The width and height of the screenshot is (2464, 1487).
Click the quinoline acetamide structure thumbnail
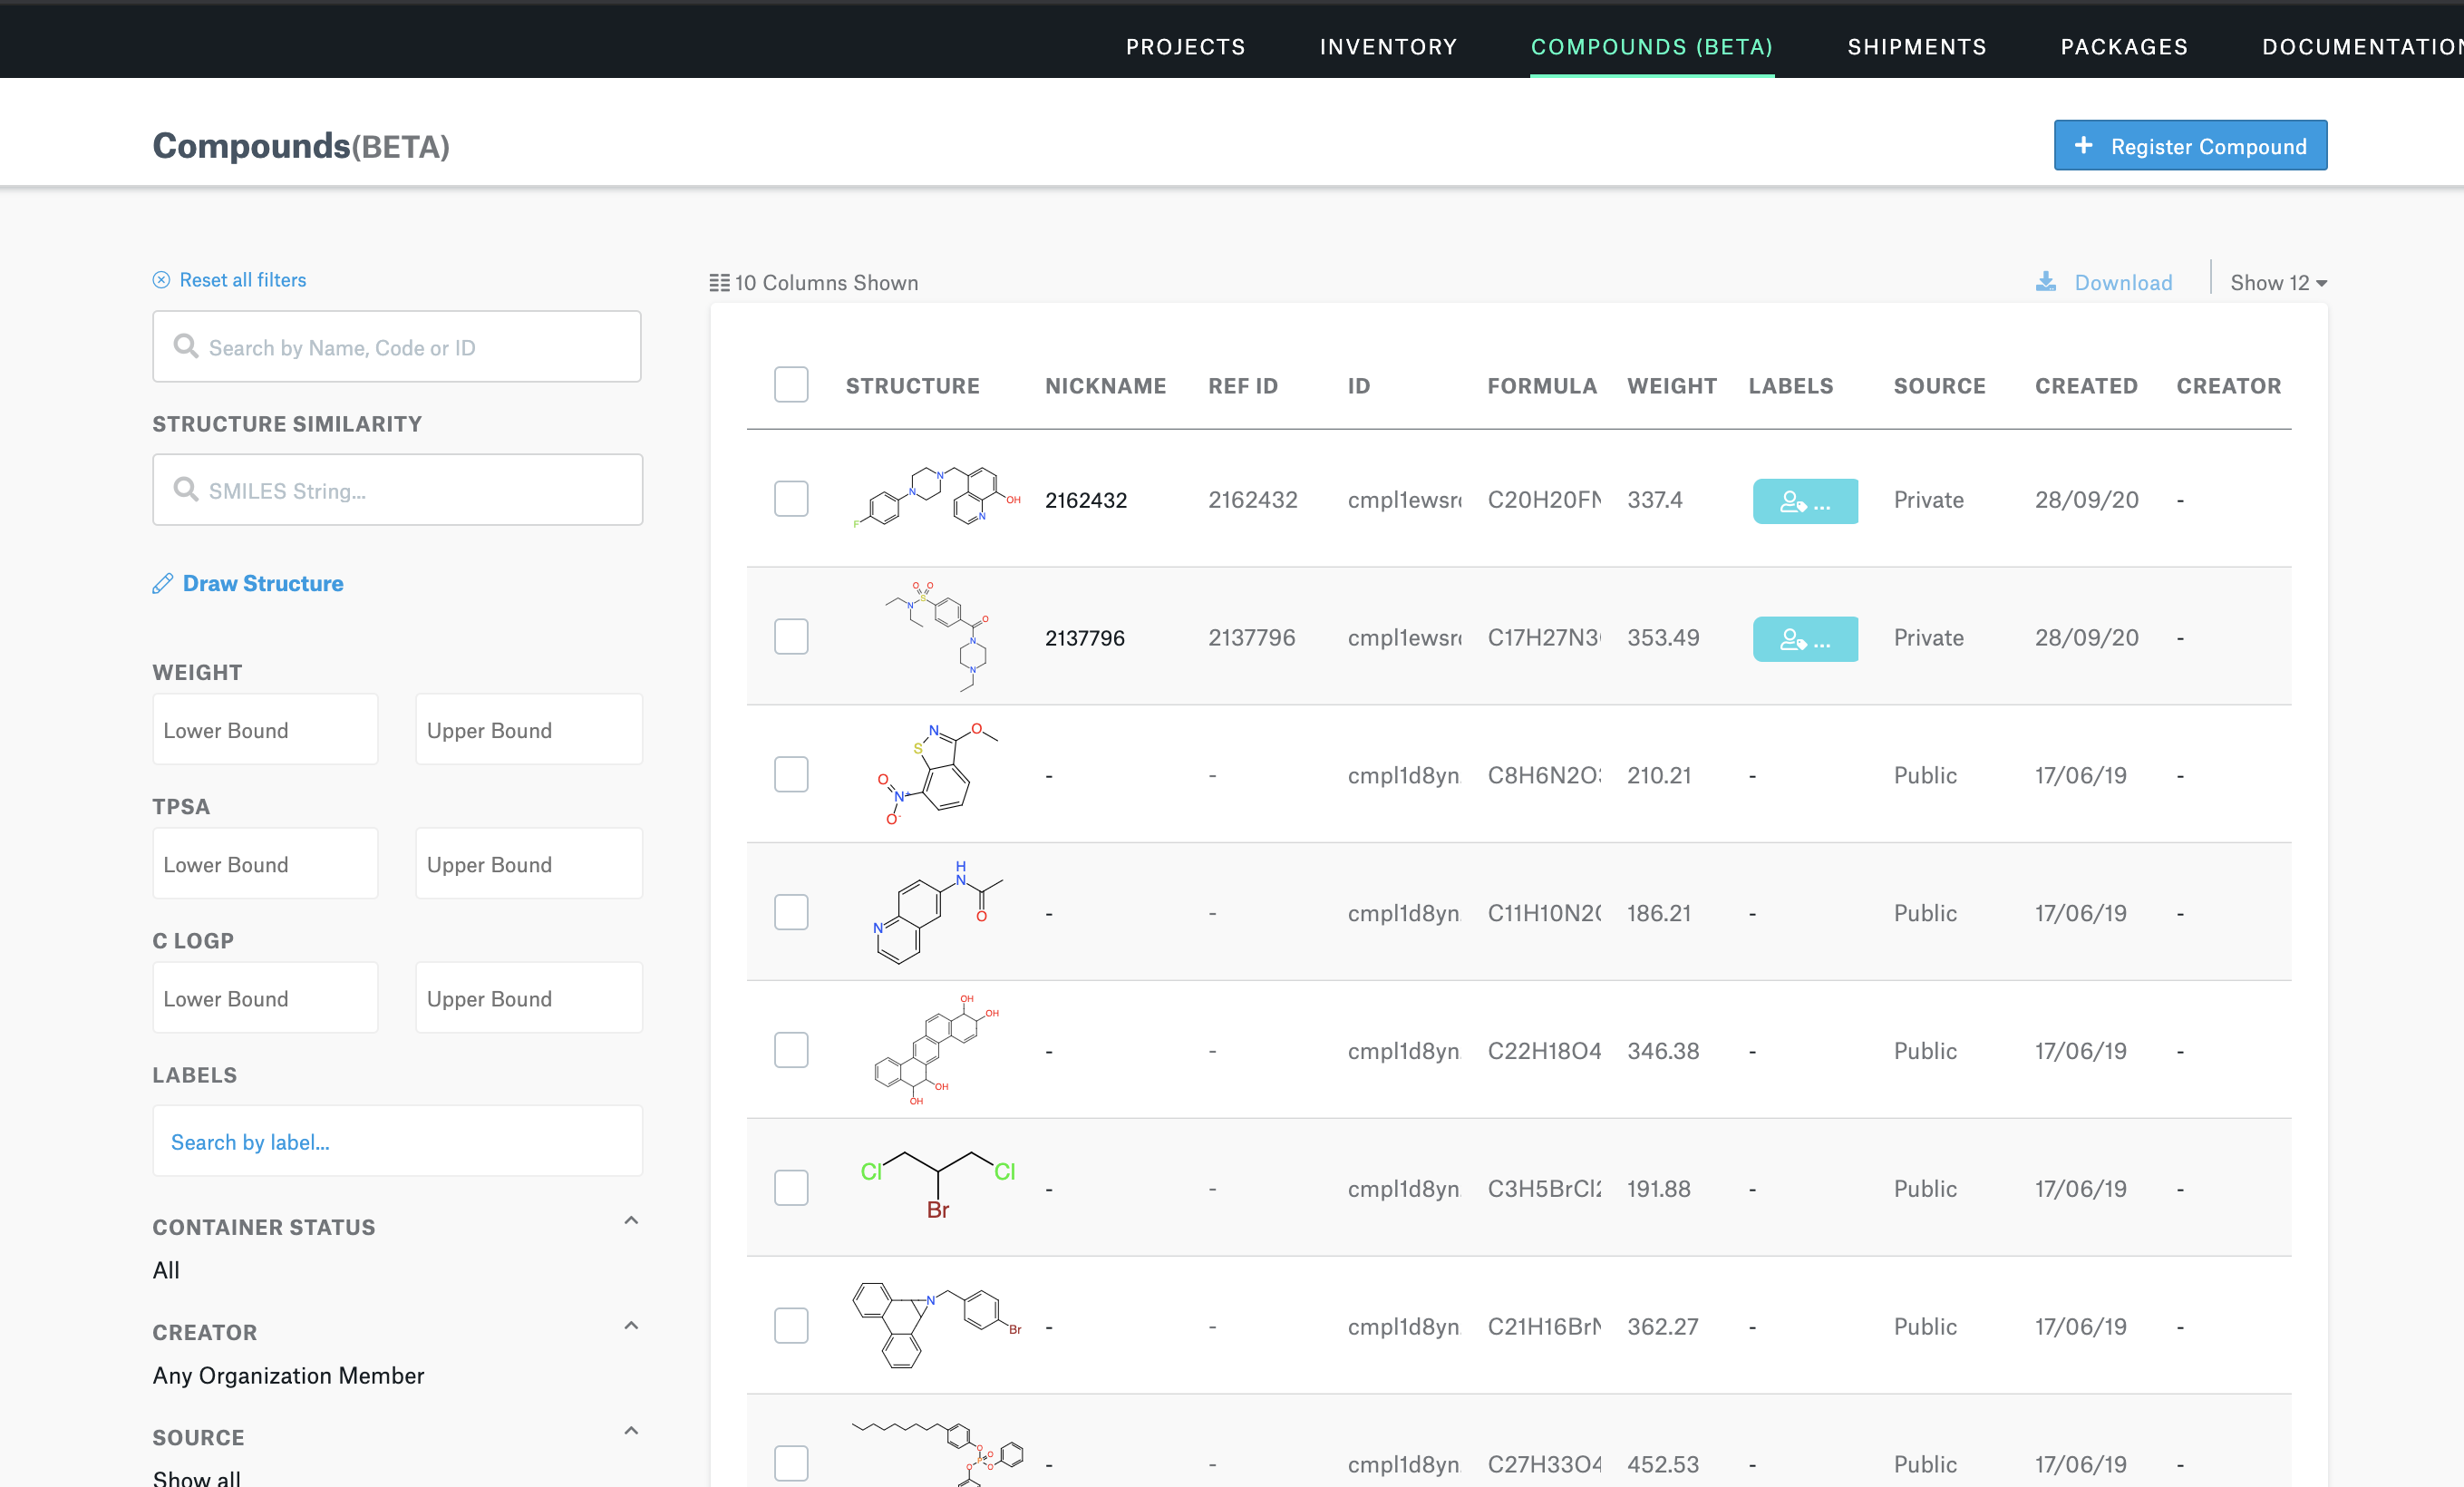click(x=935, y=912)
